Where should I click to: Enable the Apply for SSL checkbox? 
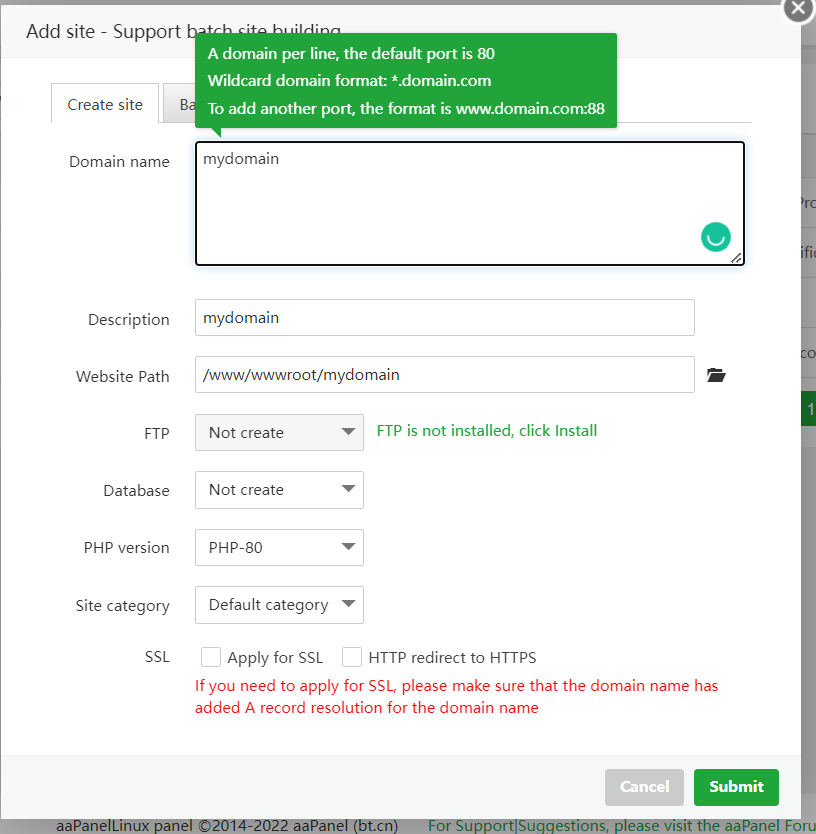[x=211, y=658]
